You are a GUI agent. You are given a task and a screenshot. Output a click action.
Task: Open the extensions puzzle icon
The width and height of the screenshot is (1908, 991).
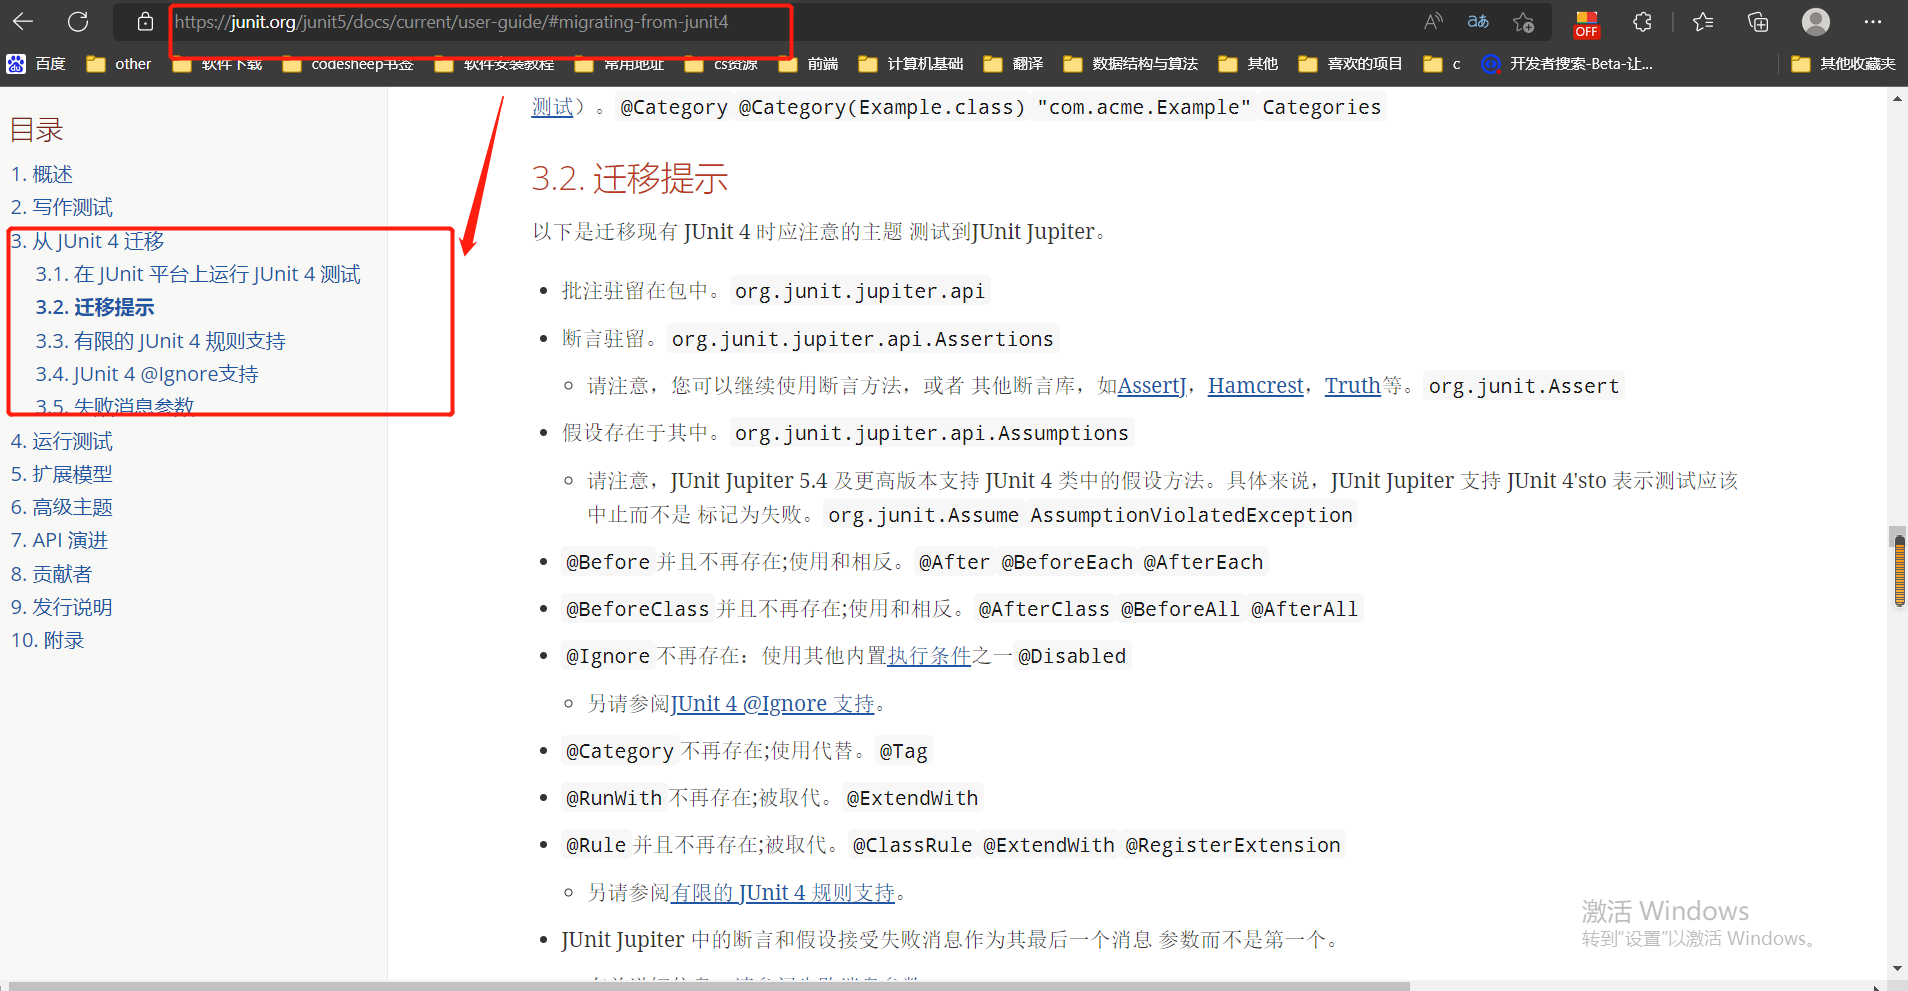tap(1642, 21)
